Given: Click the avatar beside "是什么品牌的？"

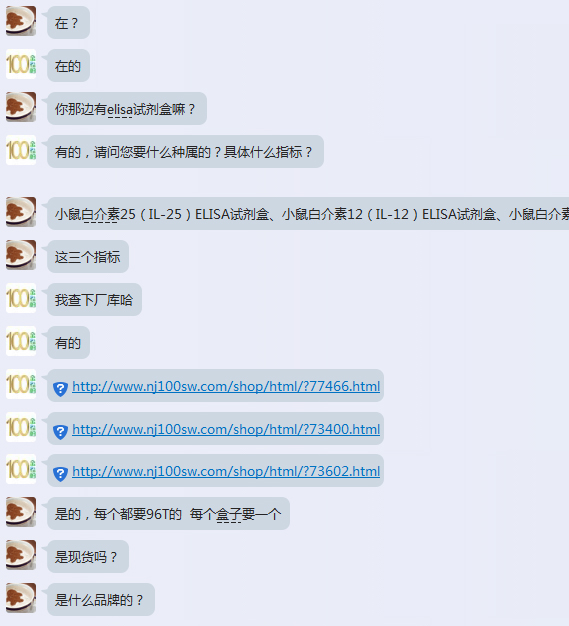Looking at the screenshot, I should click(x=21, y=598).
